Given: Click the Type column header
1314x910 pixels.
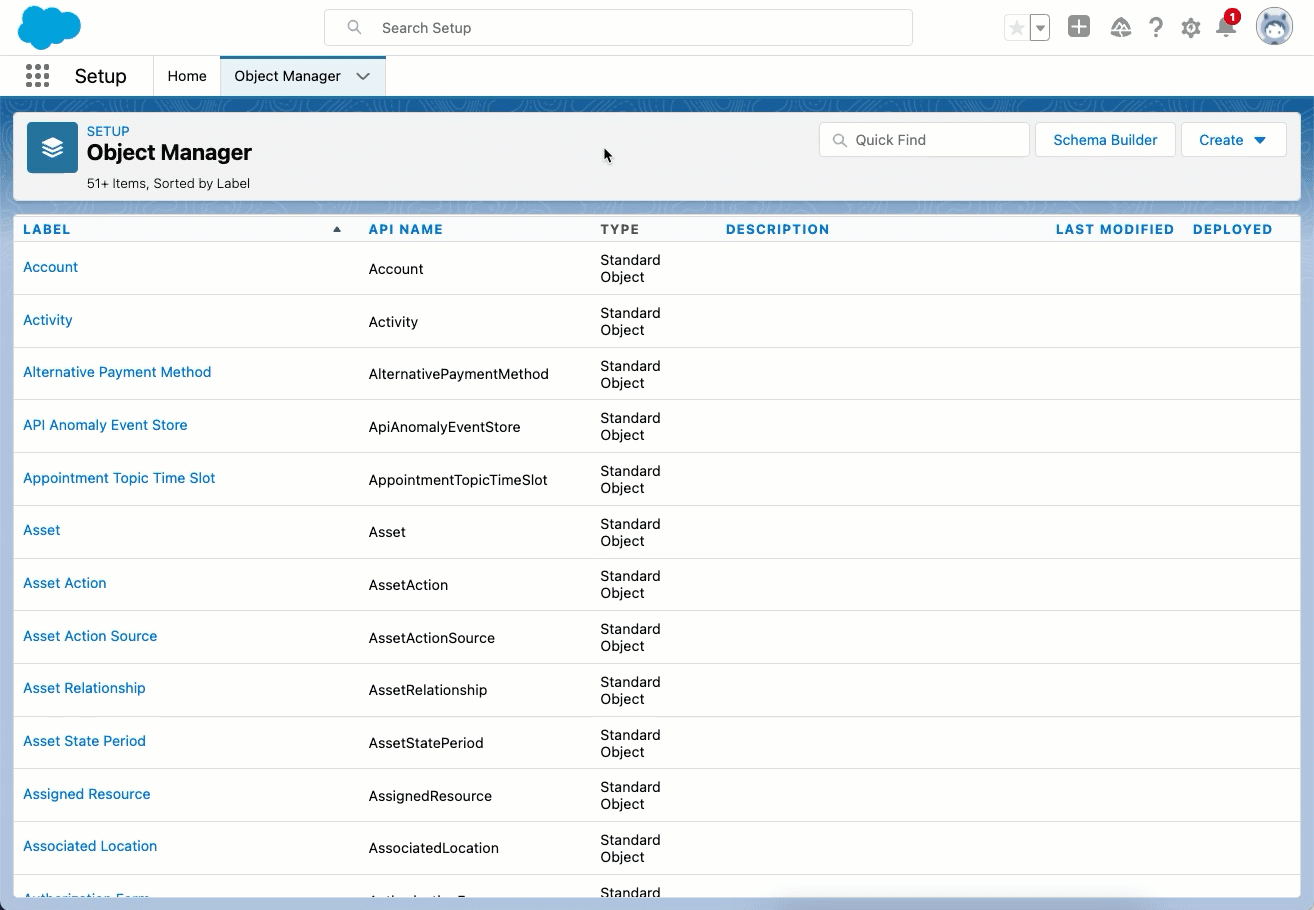Looking at the screenshot, I should [x=620, y=229].
